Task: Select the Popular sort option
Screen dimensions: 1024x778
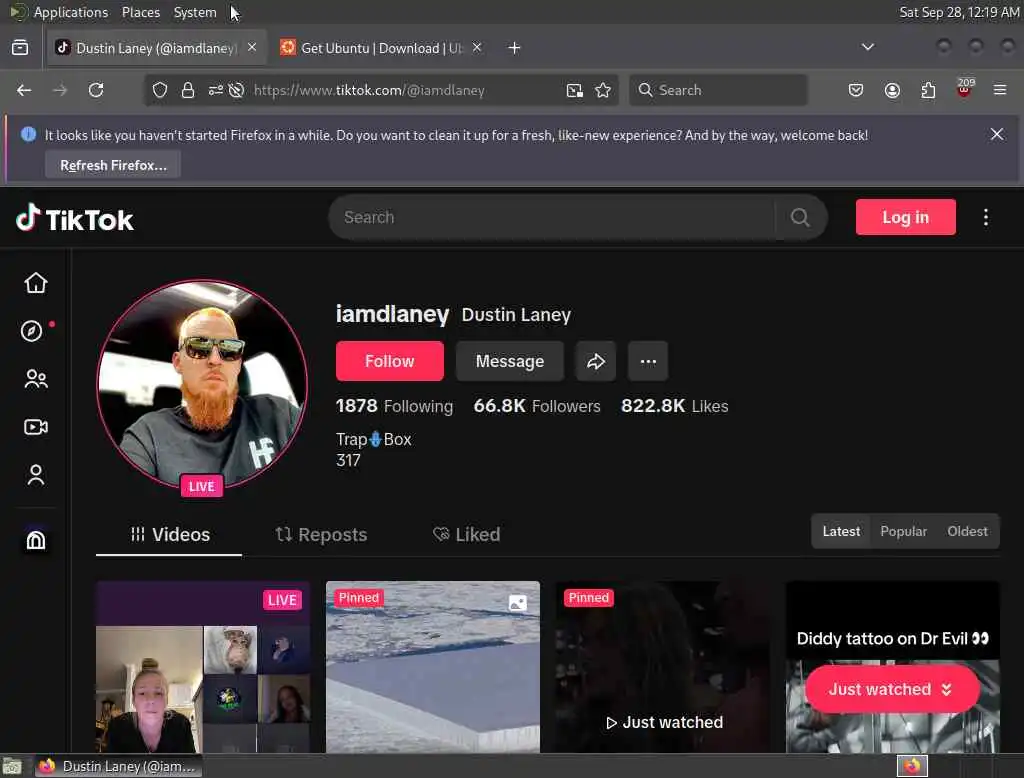Action: [x=903, y=531]
